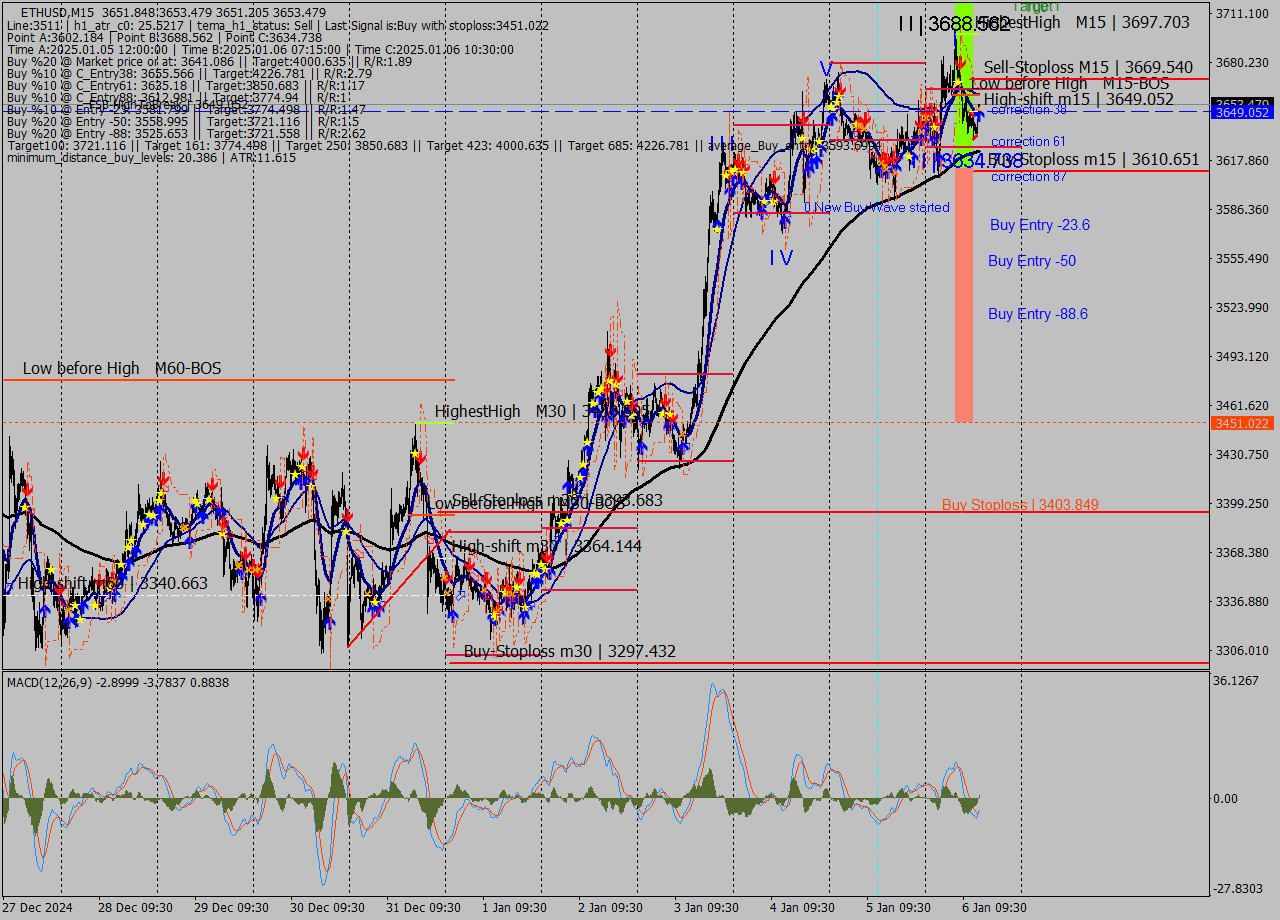Select the '30 Dec 09:30' date label

[x=328, y=907]
